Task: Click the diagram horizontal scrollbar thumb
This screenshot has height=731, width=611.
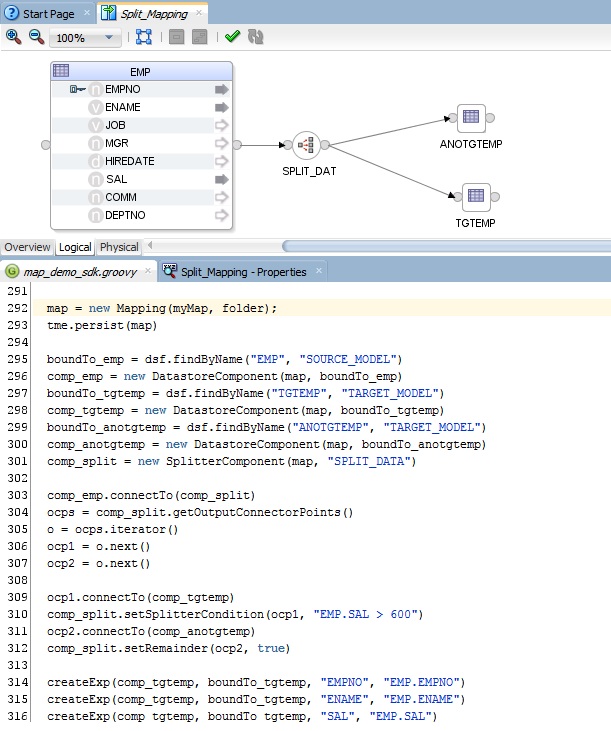Action: pos(446,246)
